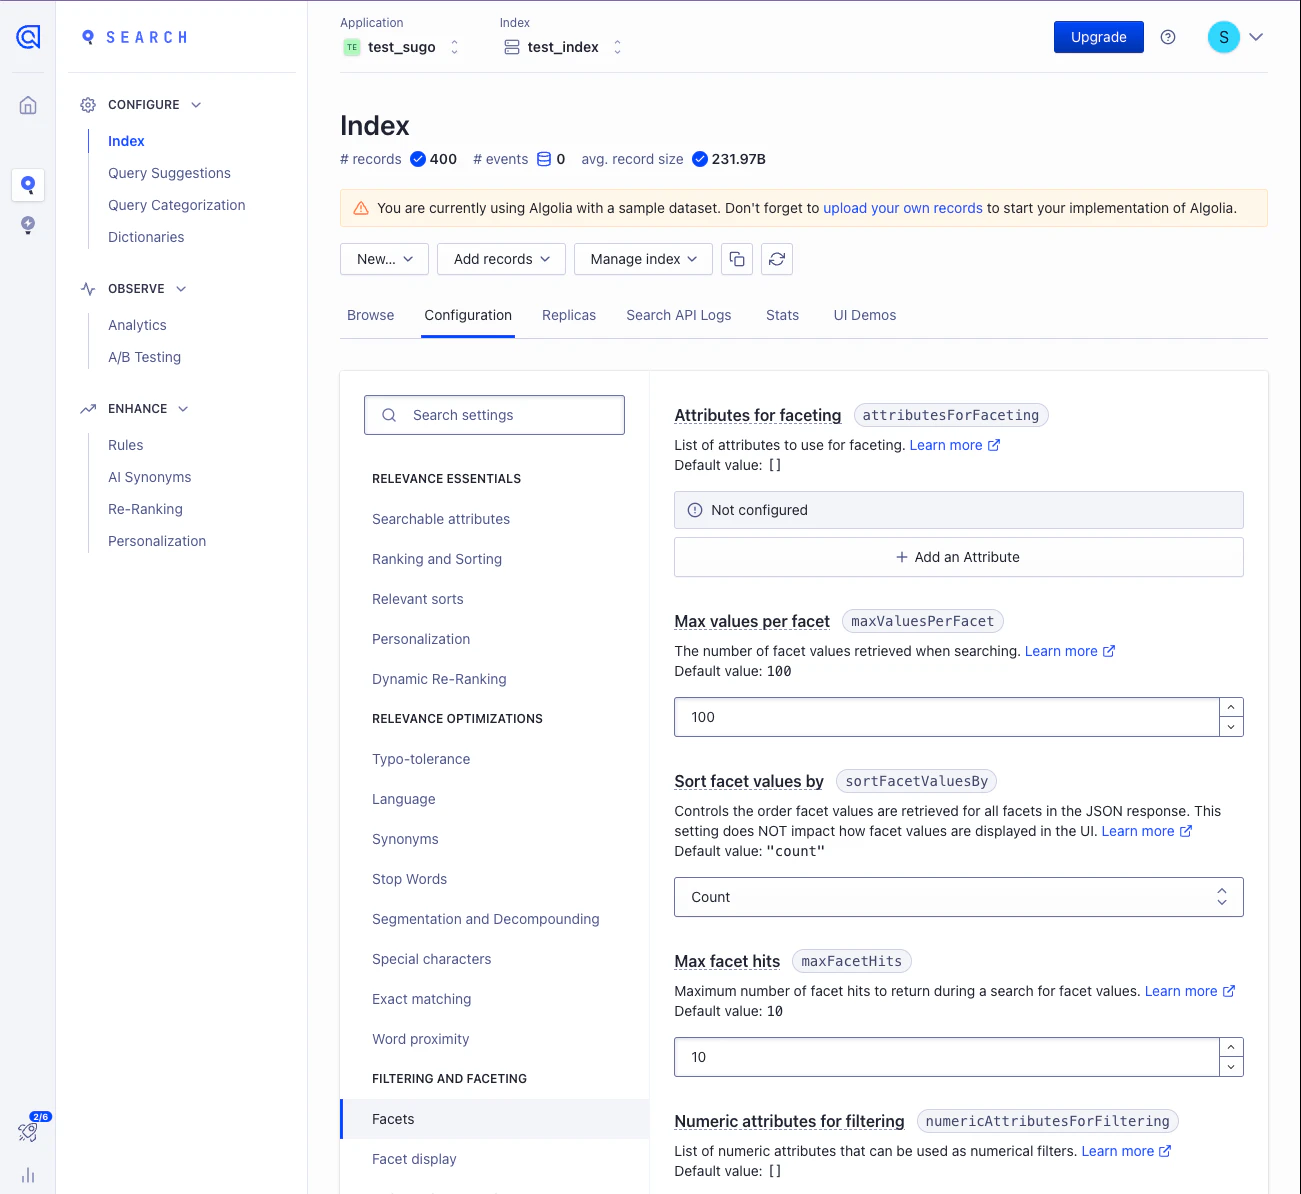This screenshot has height=1194, width=1301.
Task: Select Typo-tolerance settings section
Action: (x=421, y=759)
